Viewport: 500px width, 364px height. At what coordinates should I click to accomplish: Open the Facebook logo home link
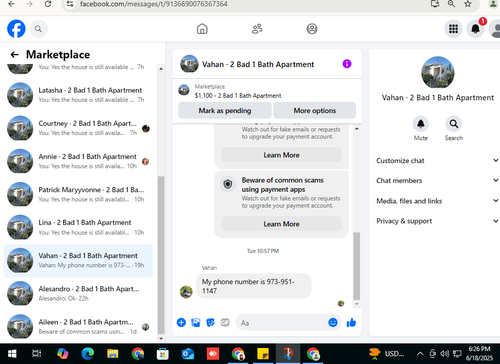coord(16,29)
